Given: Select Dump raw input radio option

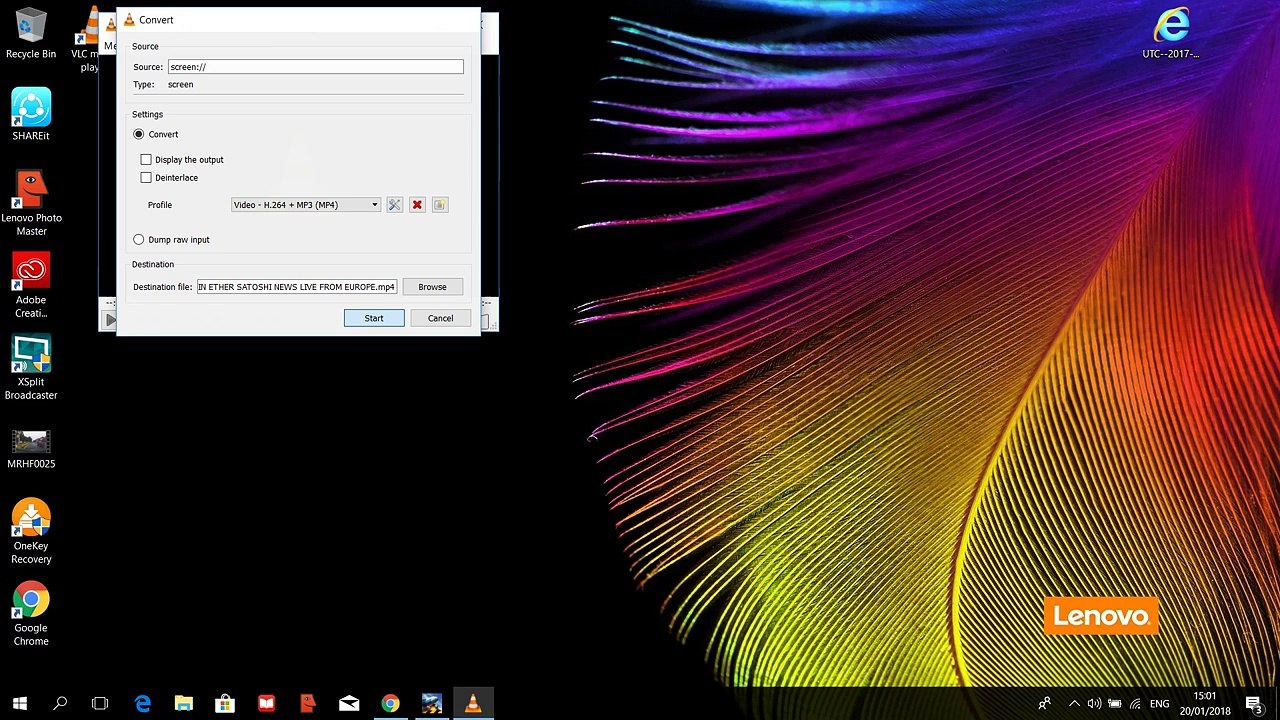Looking at the screenshot, I should coord(139,240).
